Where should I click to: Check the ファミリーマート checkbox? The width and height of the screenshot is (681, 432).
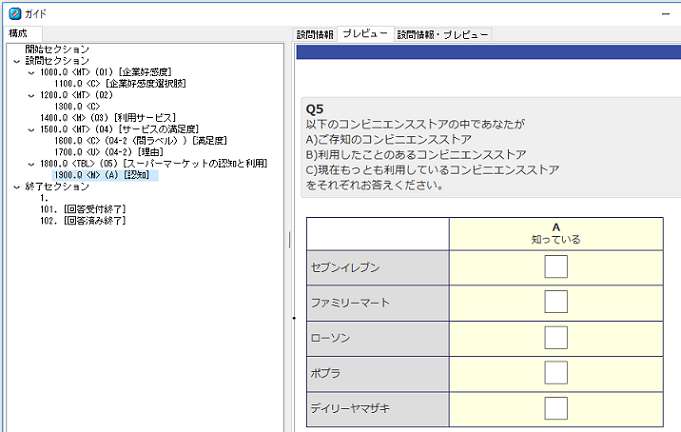(x=556, y=301)
